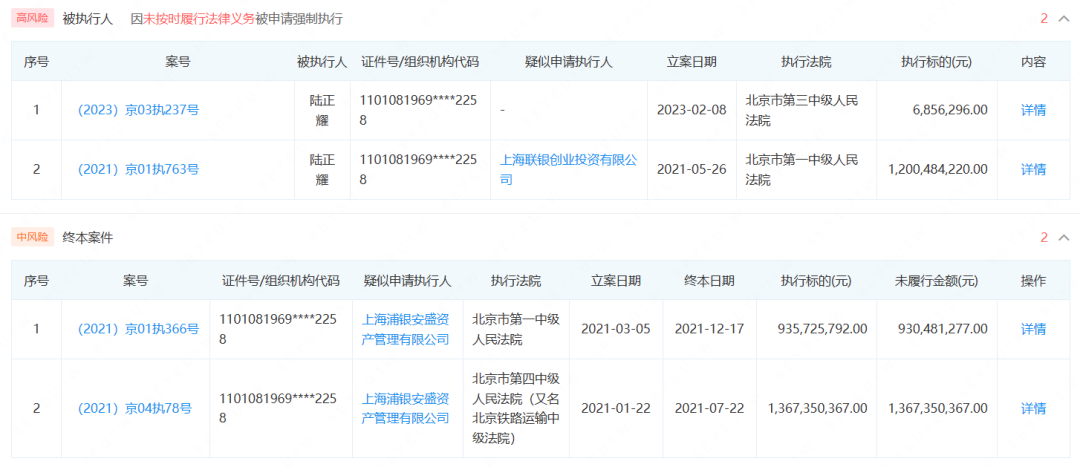Image resolution: width=1080 pixels, height=467 pixels.
Task: Select amount 6,856,296.00
Action: click(x=948, y=110)
